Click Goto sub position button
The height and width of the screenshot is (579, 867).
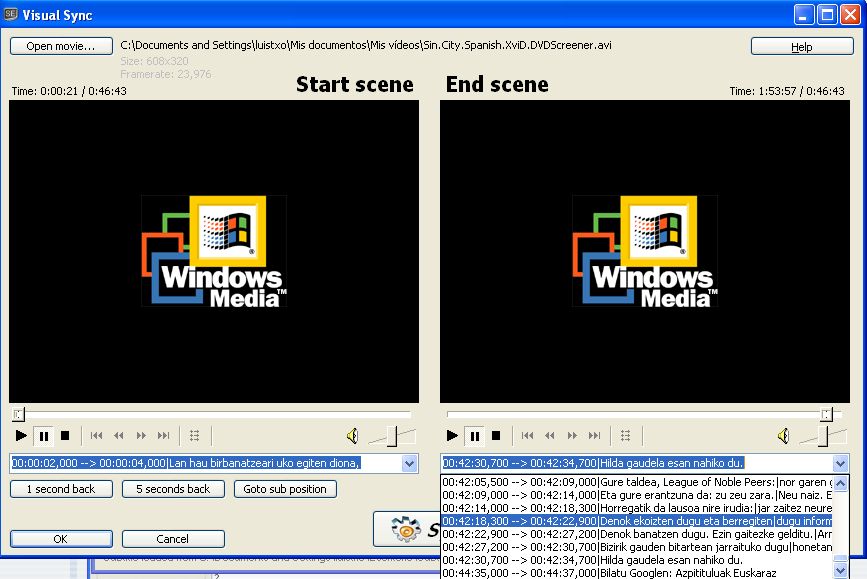click(x=285, y=489)
